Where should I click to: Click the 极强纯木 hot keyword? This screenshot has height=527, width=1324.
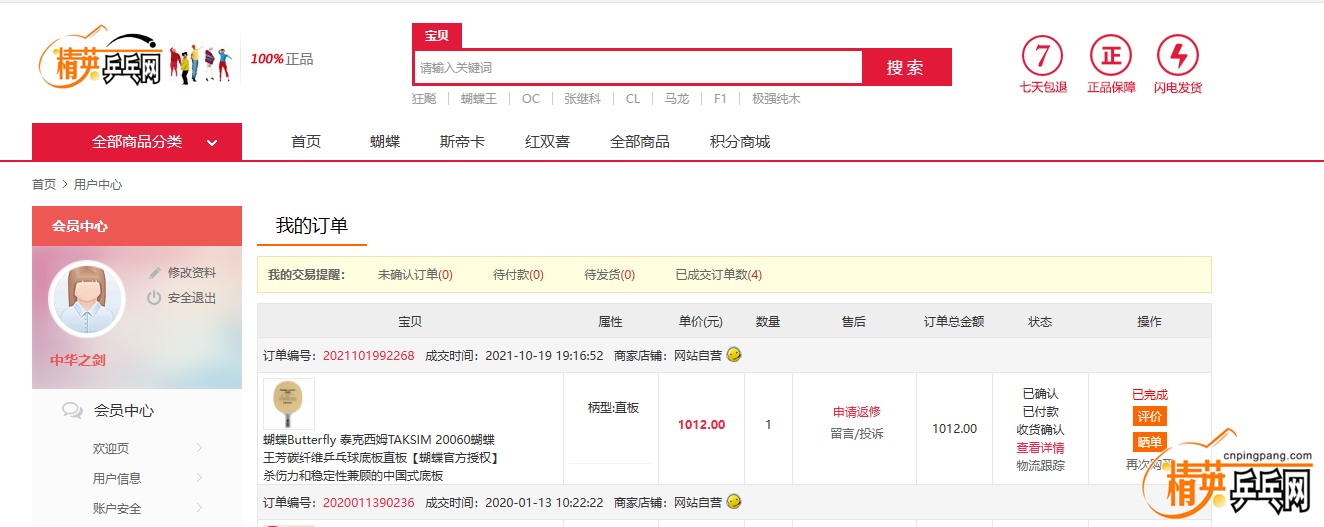coord(776,99)
